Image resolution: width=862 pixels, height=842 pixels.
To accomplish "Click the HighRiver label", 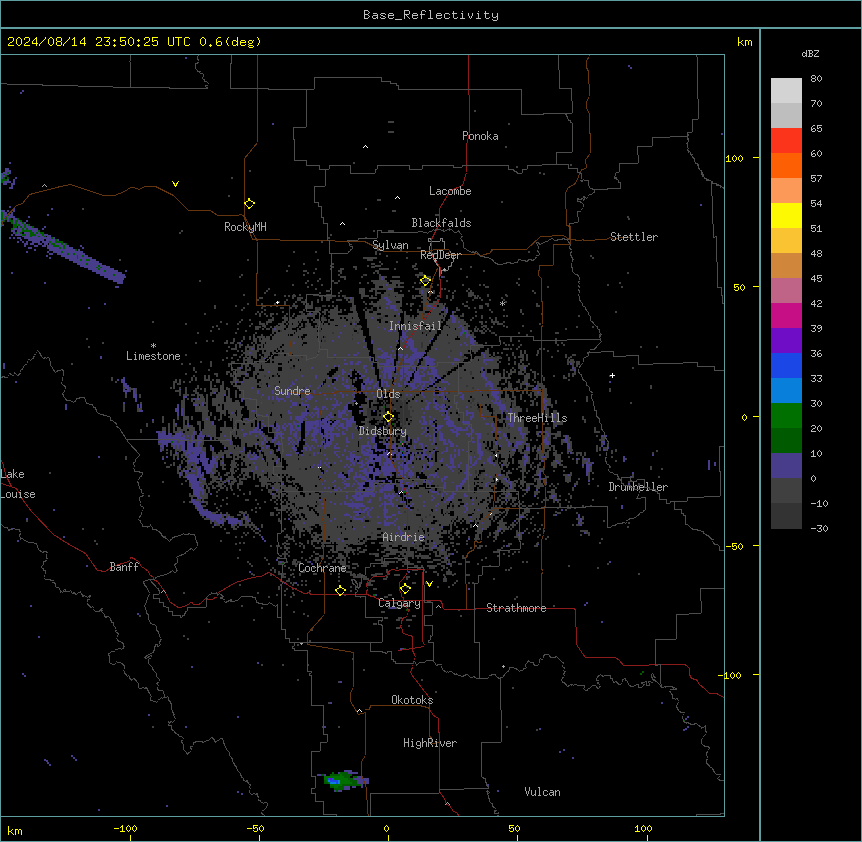I will coord(430,743).
